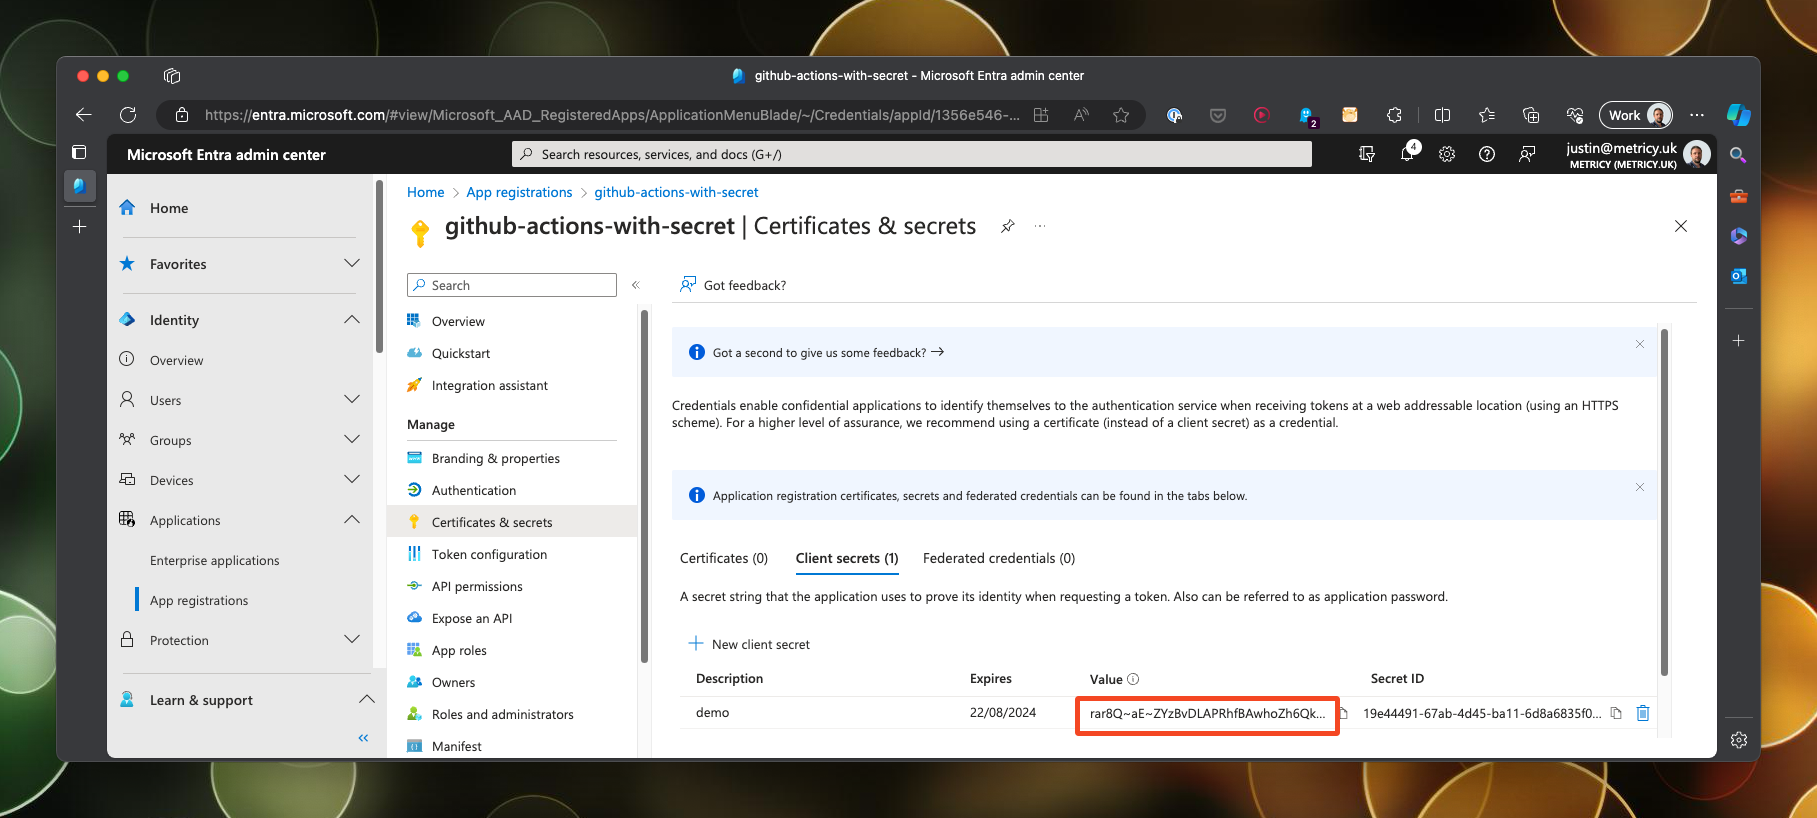Click New client secret
The image size is (1817, 818).
[749, 644]
